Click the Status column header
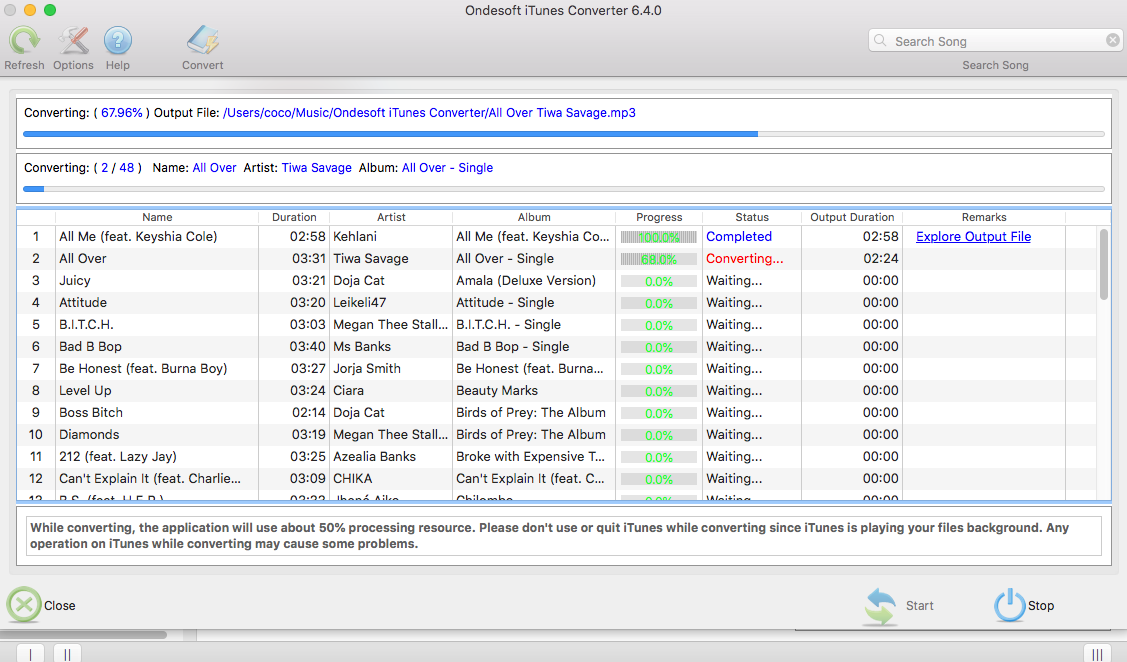 tap(752, 217)
